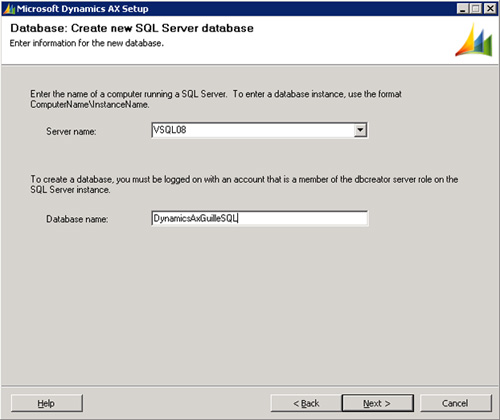Focus the Database name input field
The height and width of the screenshot is (420, 500).
(260, 218)
